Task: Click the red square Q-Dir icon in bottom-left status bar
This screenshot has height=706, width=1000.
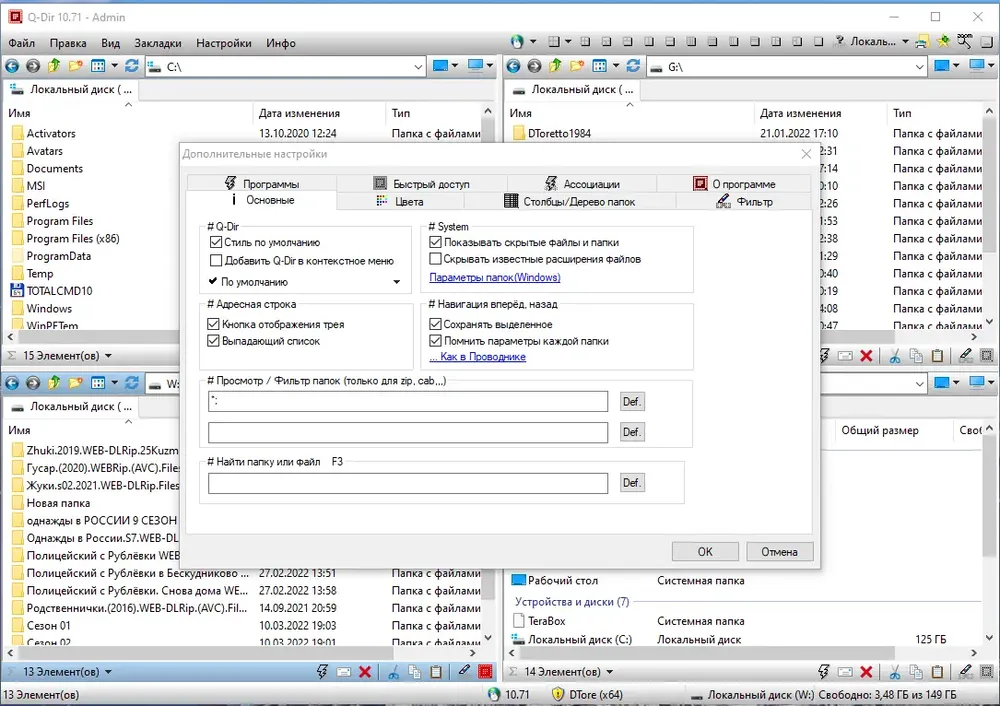Action: 485,672
